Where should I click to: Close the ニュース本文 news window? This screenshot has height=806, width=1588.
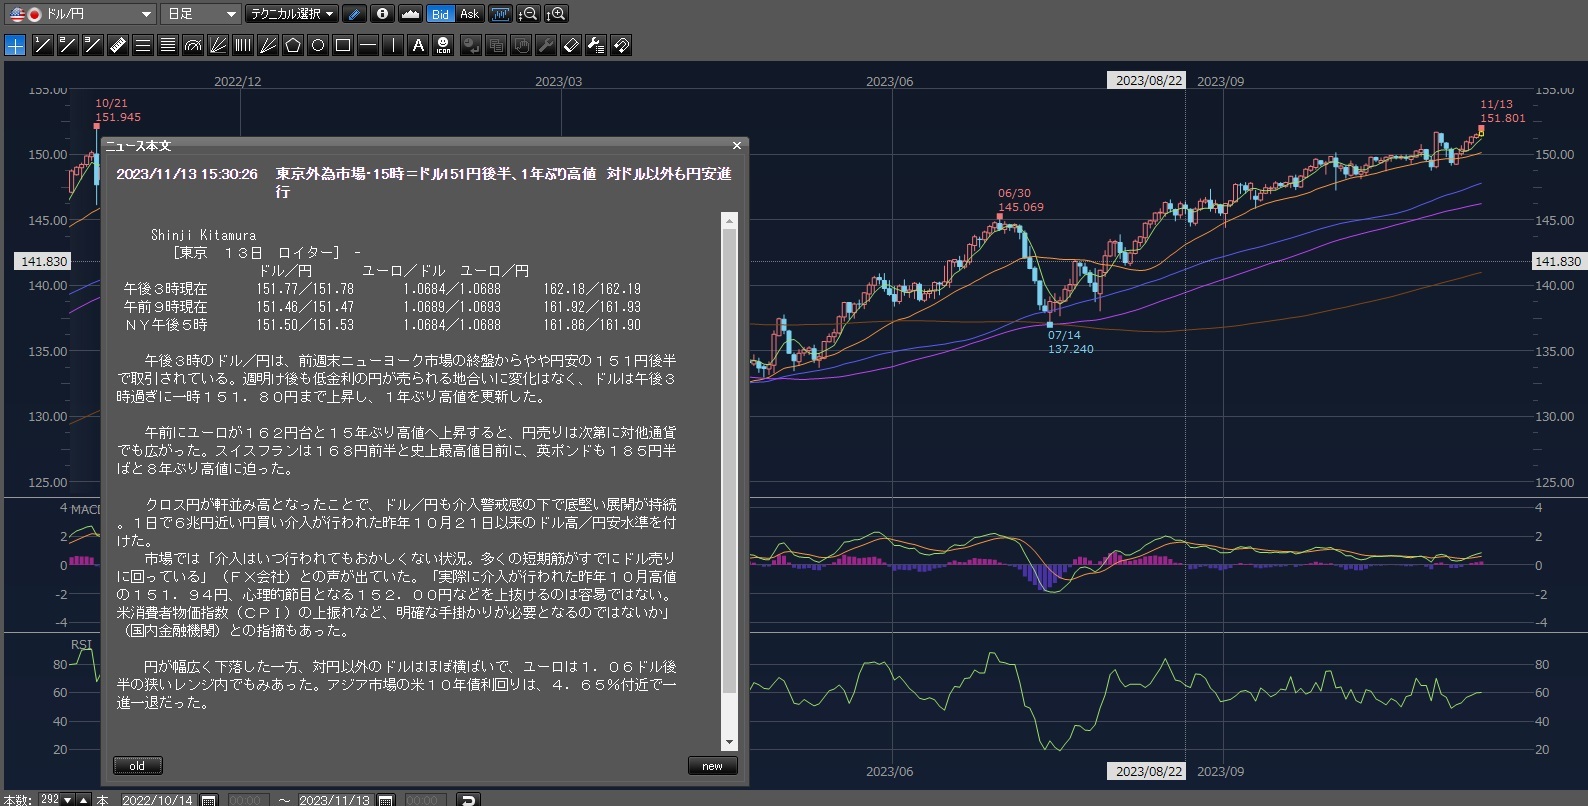coord(737,146)
